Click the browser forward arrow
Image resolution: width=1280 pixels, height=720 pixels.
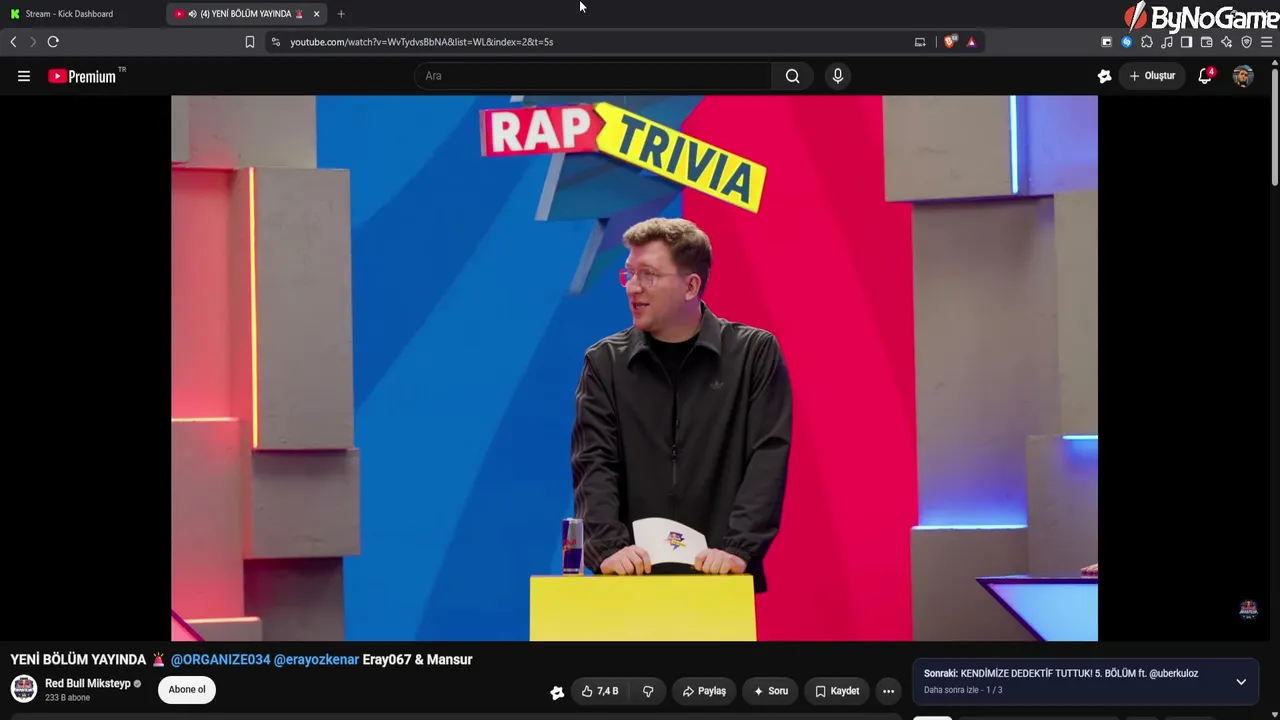click(x=32, y=42)
